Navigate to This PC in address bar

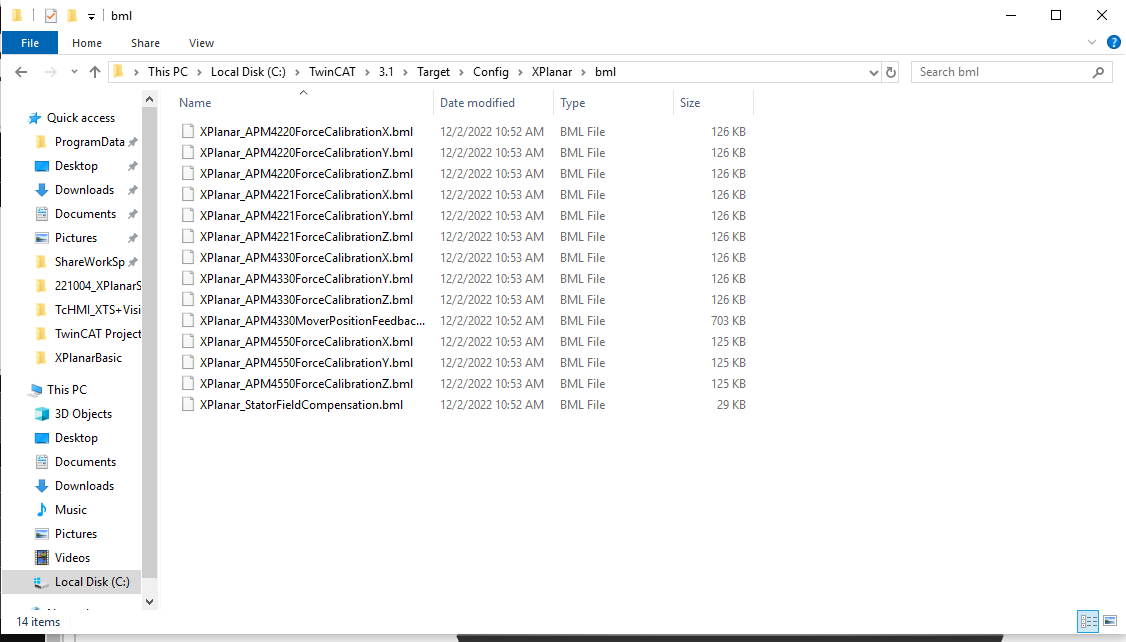point(167,72)
